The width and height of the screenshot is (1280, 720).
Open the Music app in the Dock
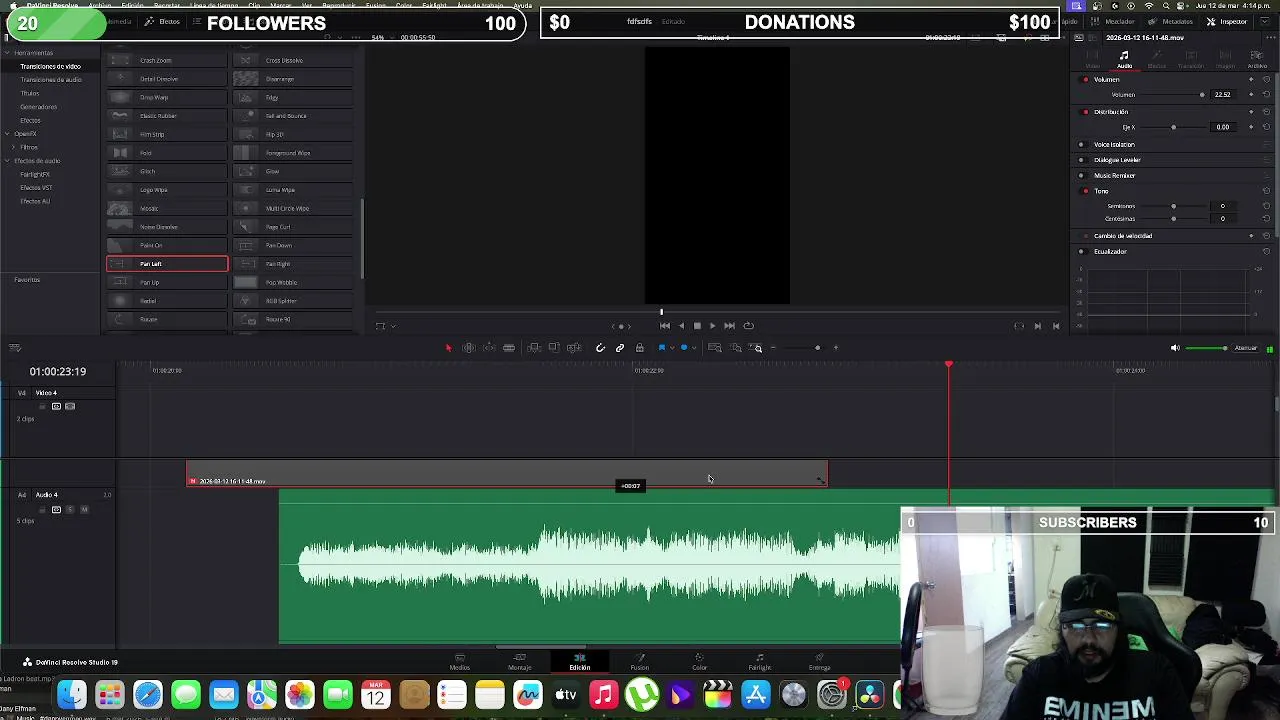click(x=604, y=694)
